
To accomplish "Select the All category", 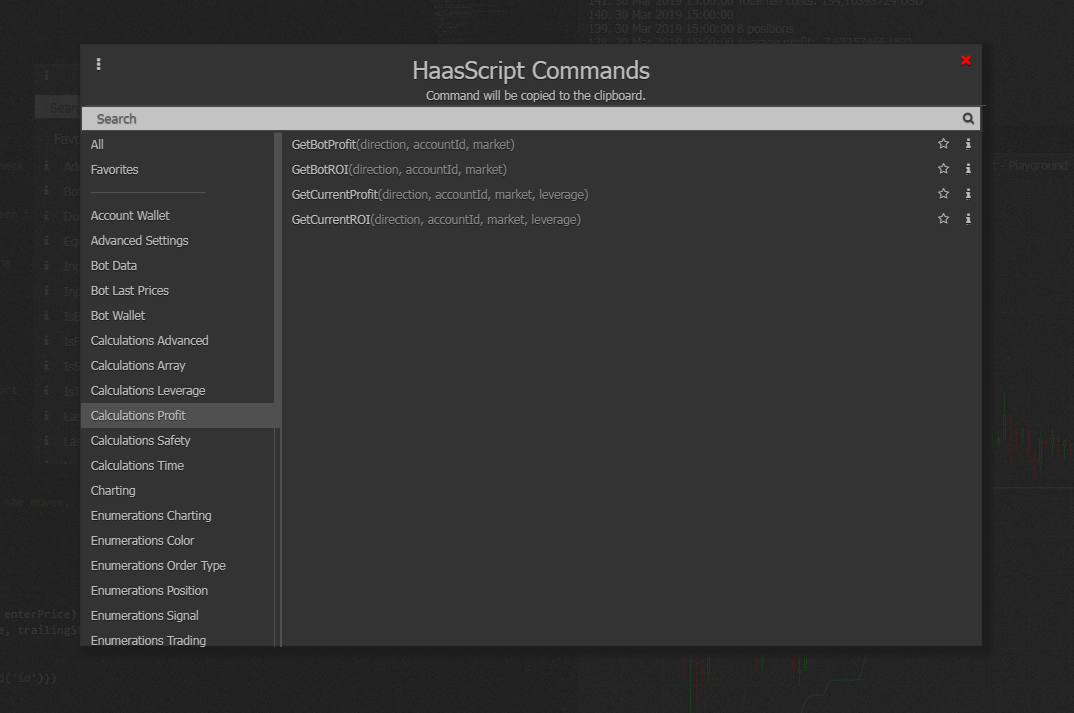I will (97, 145).
